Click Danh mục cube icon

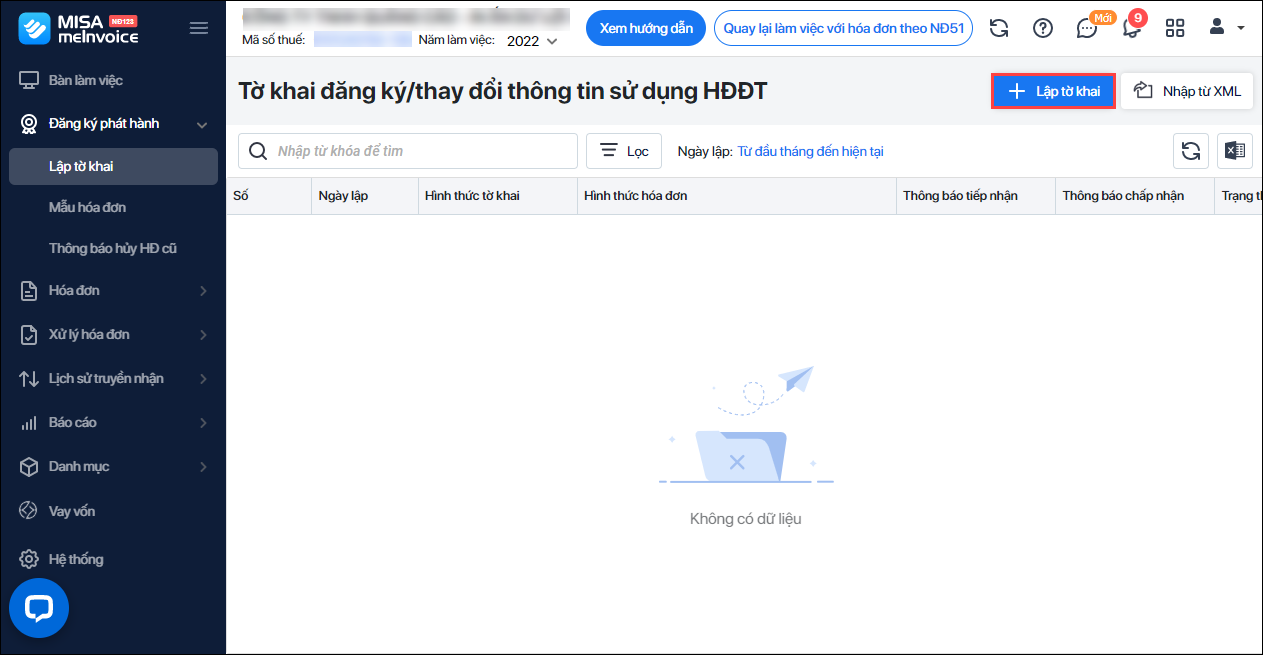(29, 467)
